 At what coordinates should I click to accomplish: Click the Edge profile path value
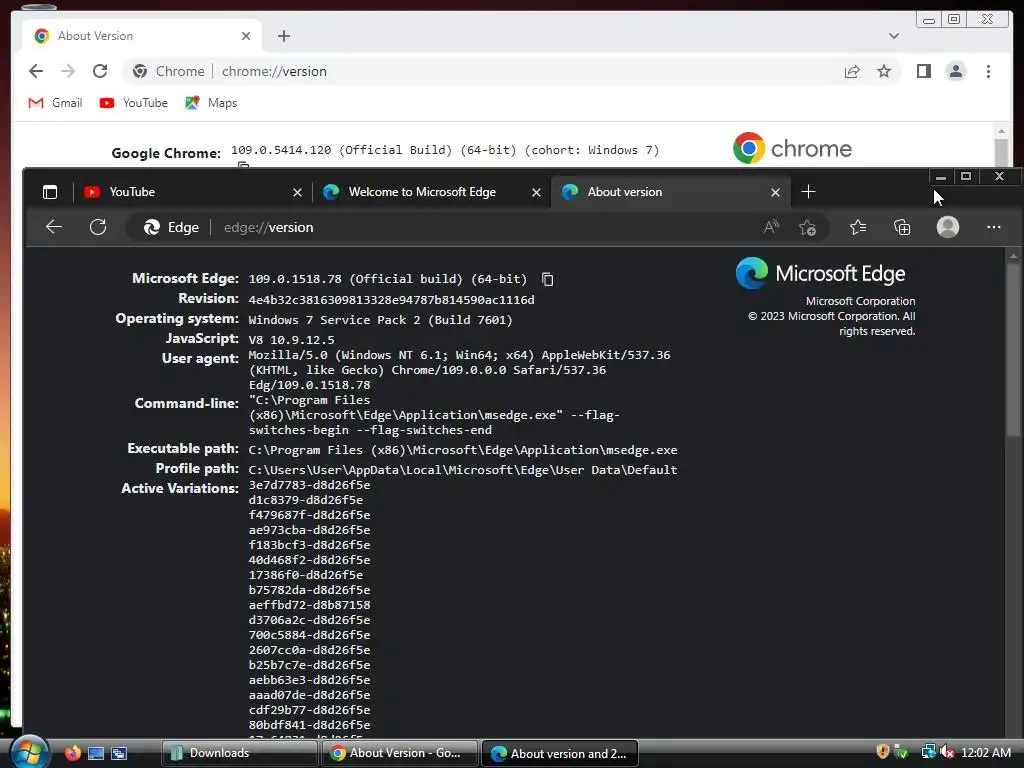(x=462, y=470)
